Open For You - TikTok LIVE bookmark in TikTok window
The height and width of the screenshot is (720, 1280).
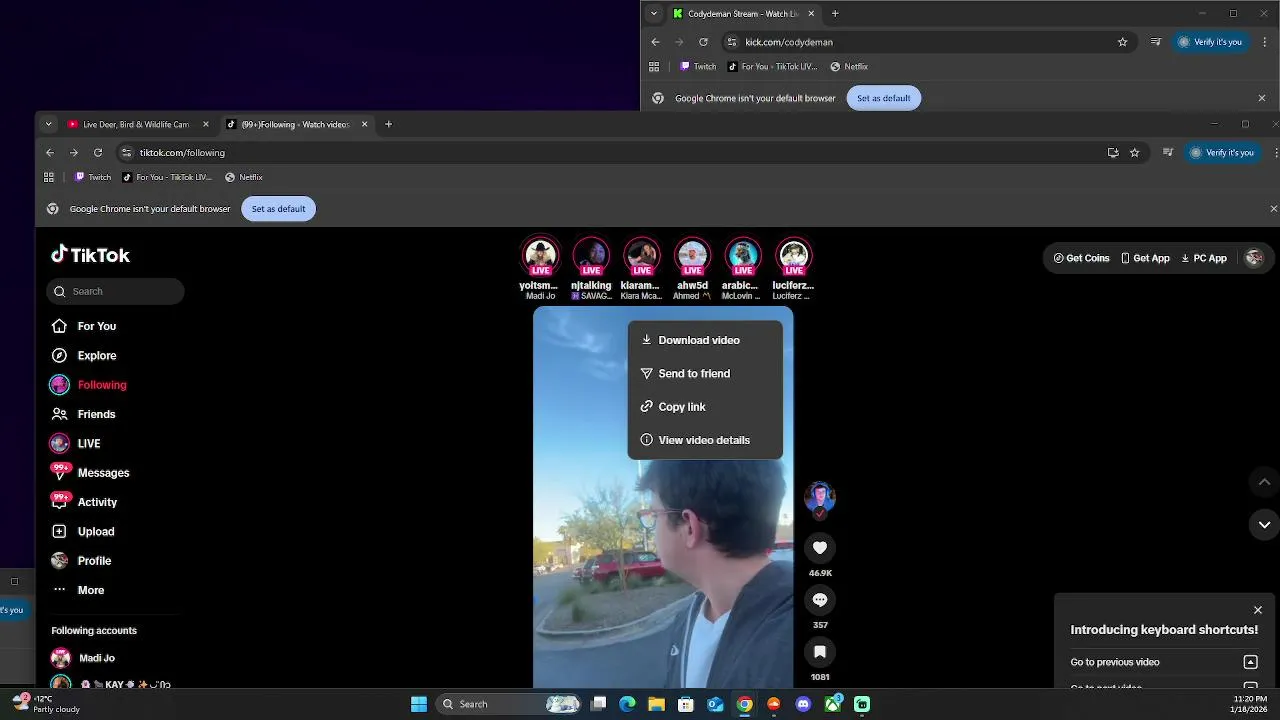(x=167, y=177)
